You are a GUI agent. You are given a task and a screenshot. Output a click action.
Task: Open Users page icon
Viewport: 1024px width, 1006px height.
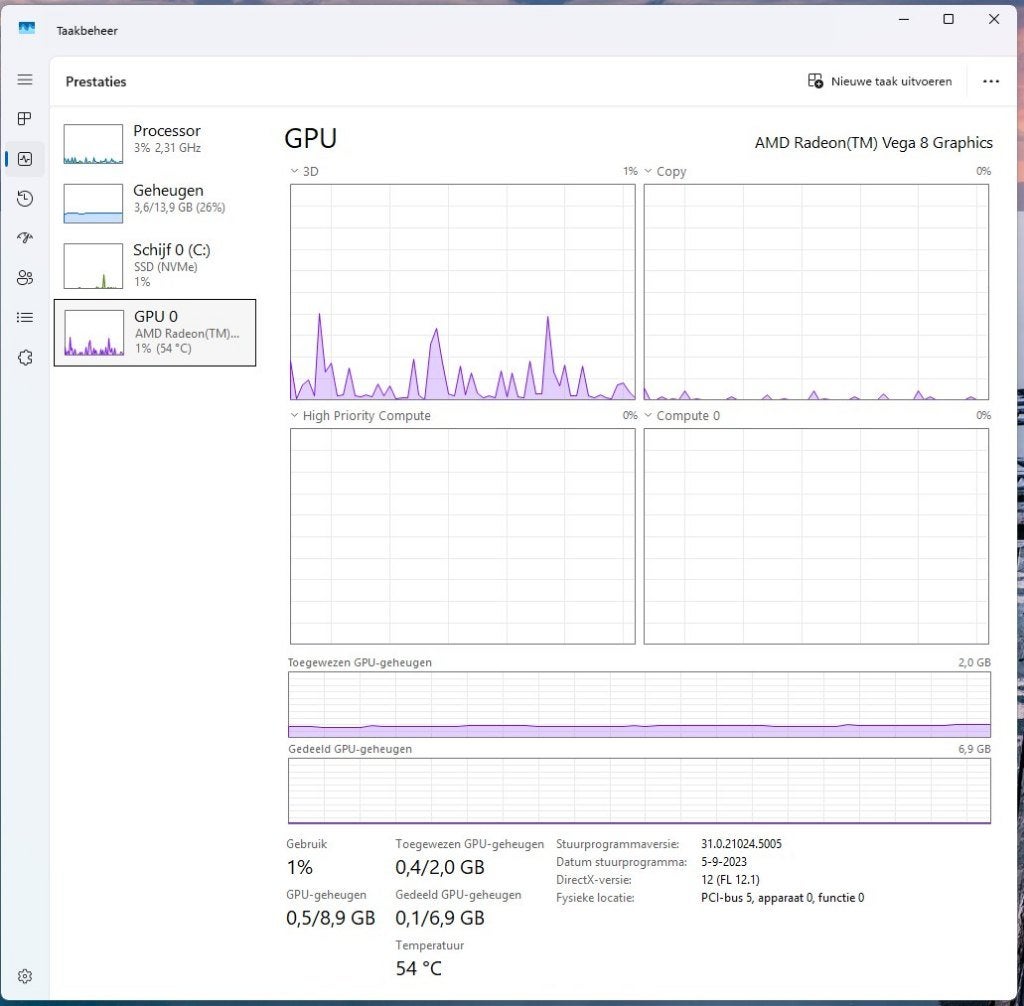(25, 278)
